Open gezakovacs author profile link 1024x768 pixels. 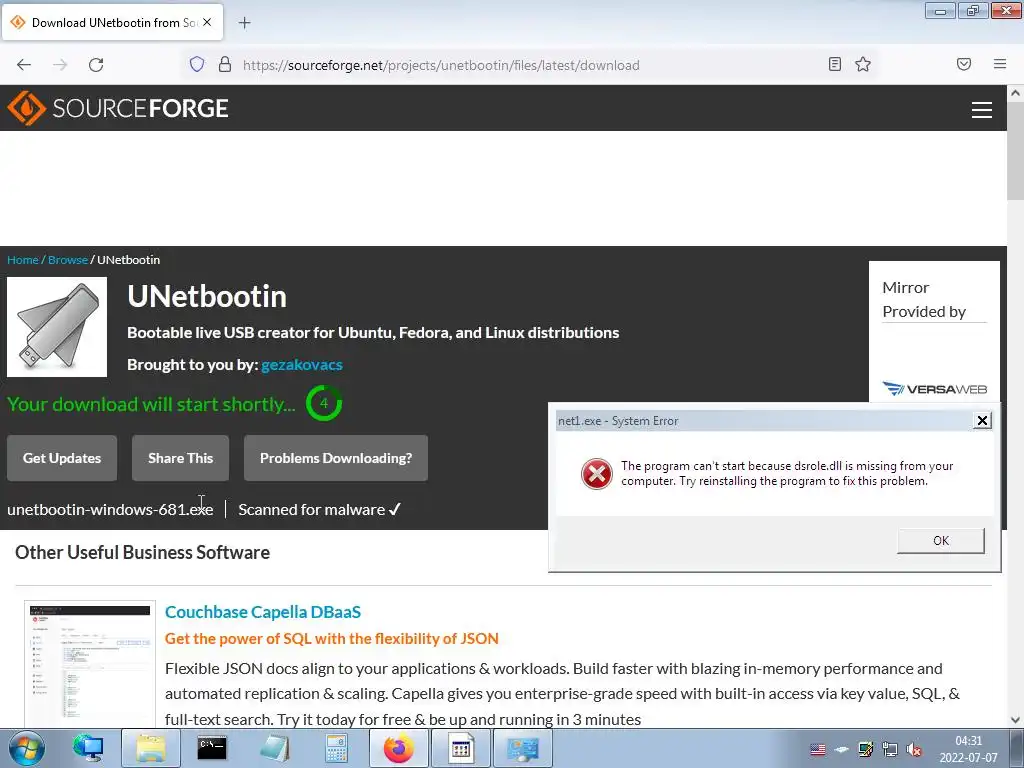click(302, 364)
